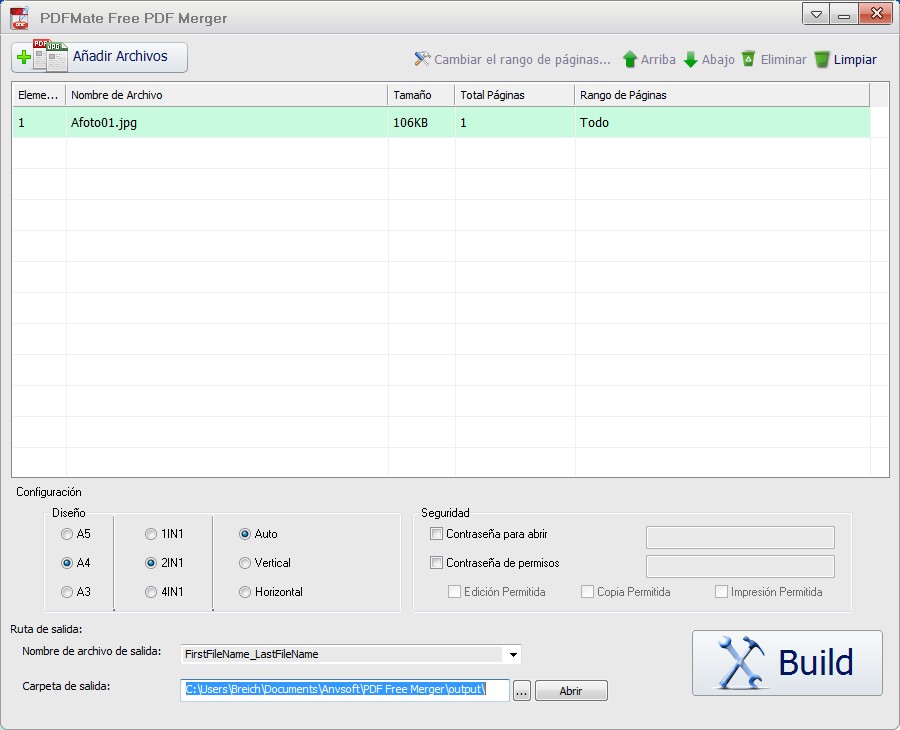Click the Rango de Páginas column header
This screenshot has height=730, width=900.
(722, 95)
